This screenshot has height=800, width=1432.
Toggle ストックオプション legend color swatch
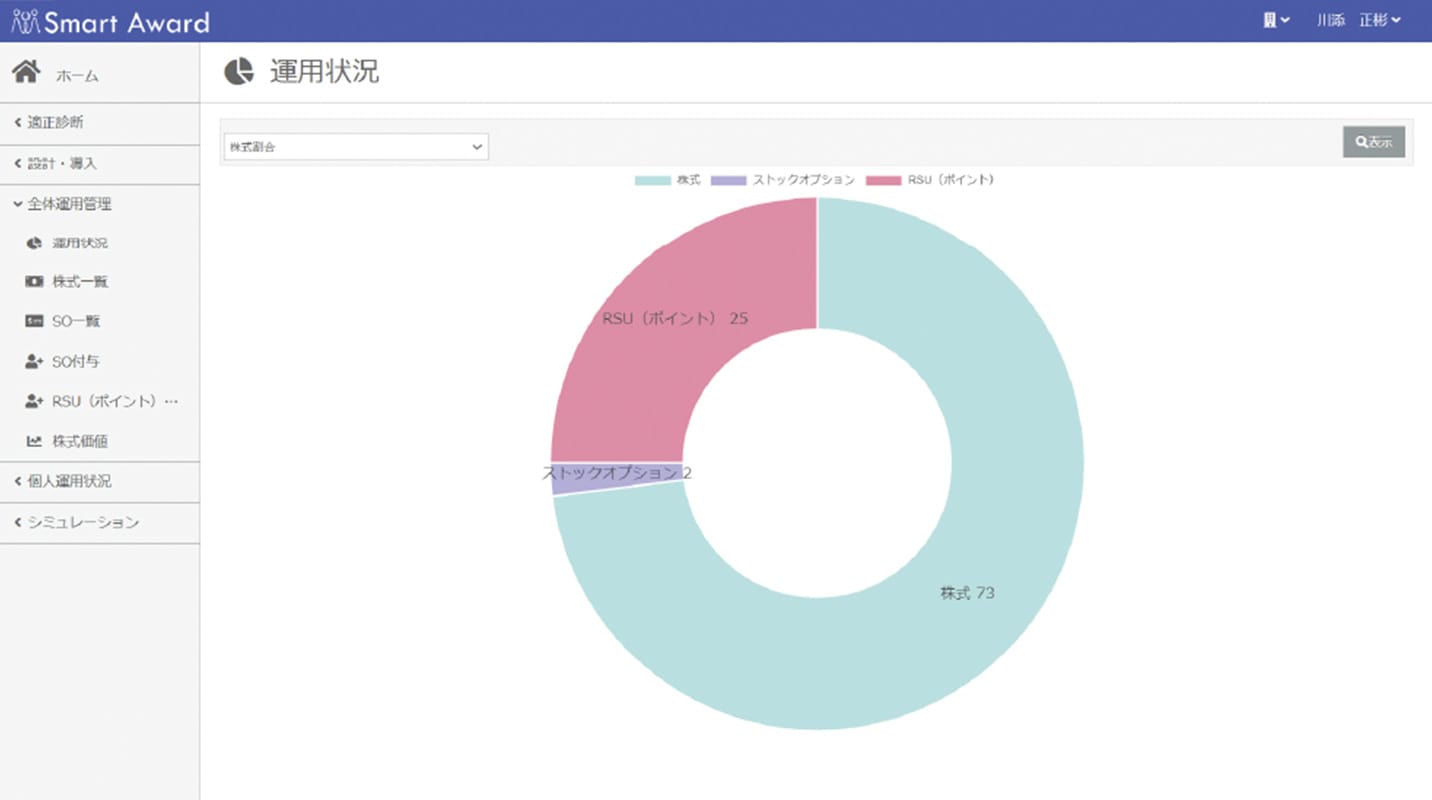[x=729, y=181]
